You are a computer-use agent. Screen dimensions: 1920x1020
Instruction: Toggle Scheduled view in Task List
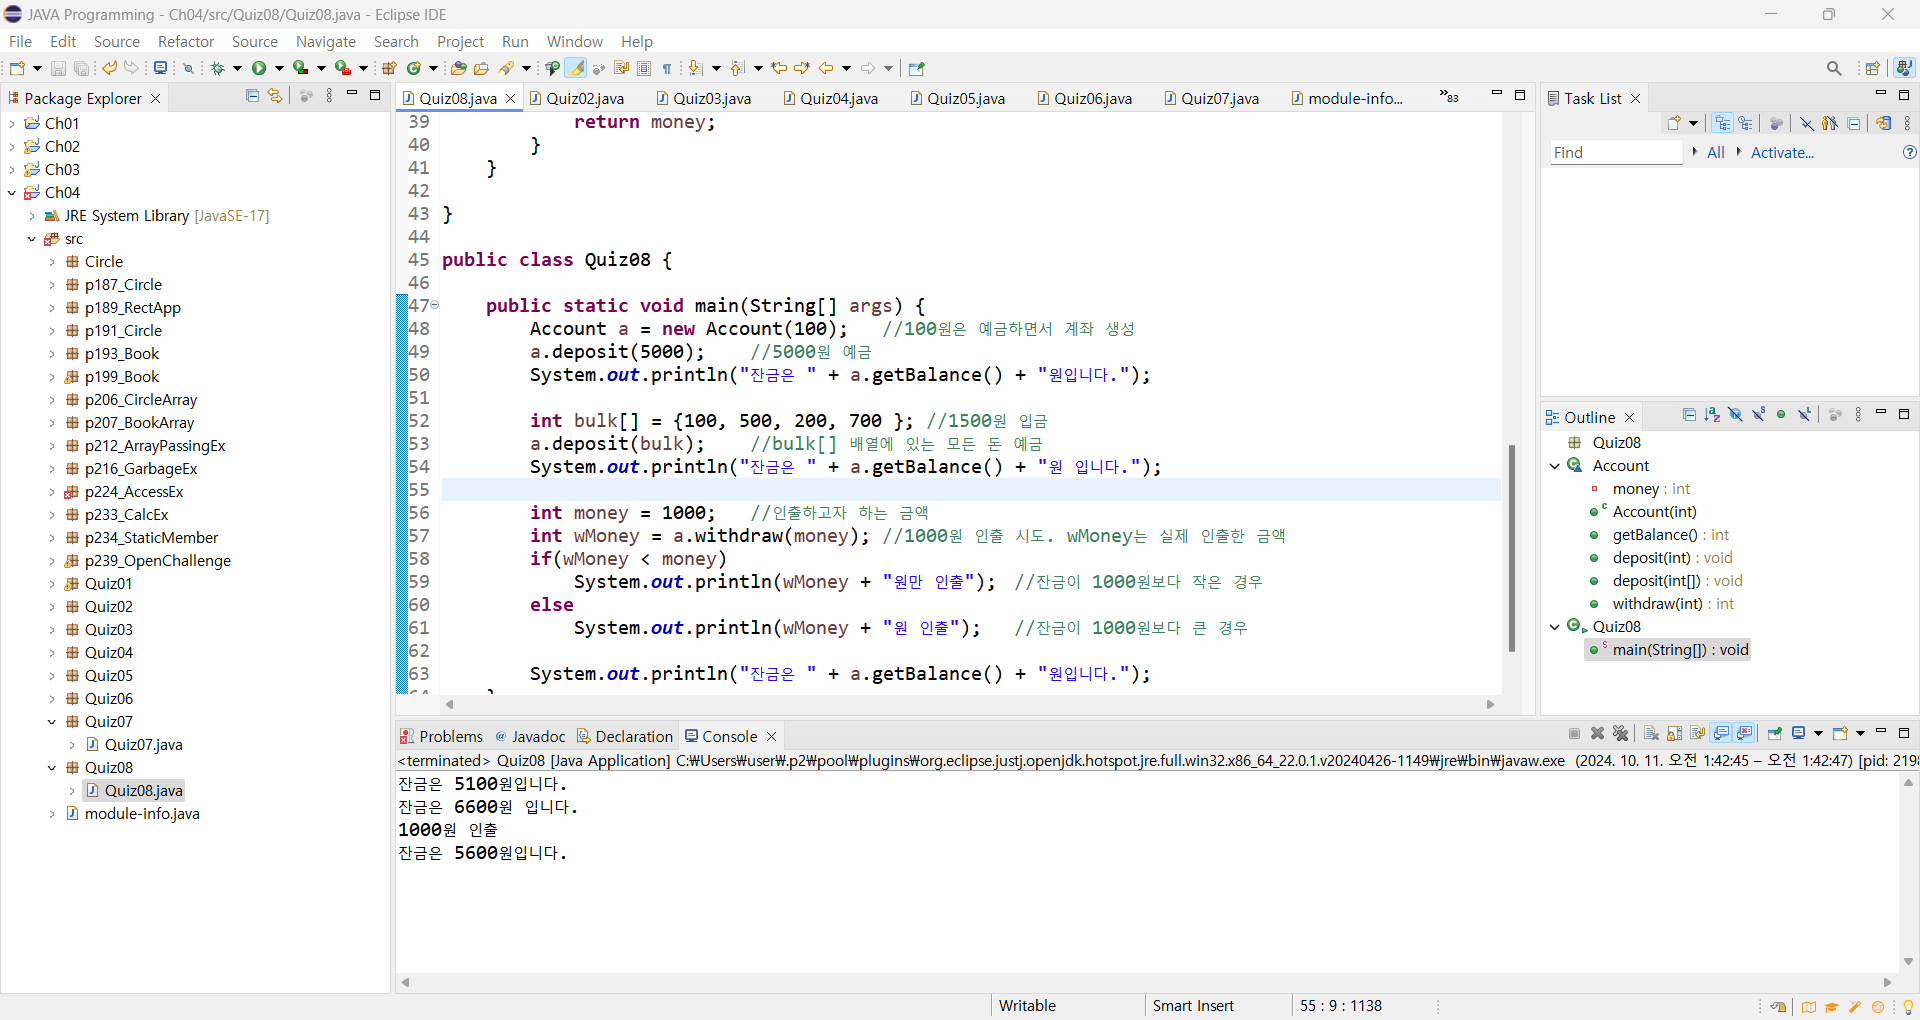click(x=1746, y=123)
